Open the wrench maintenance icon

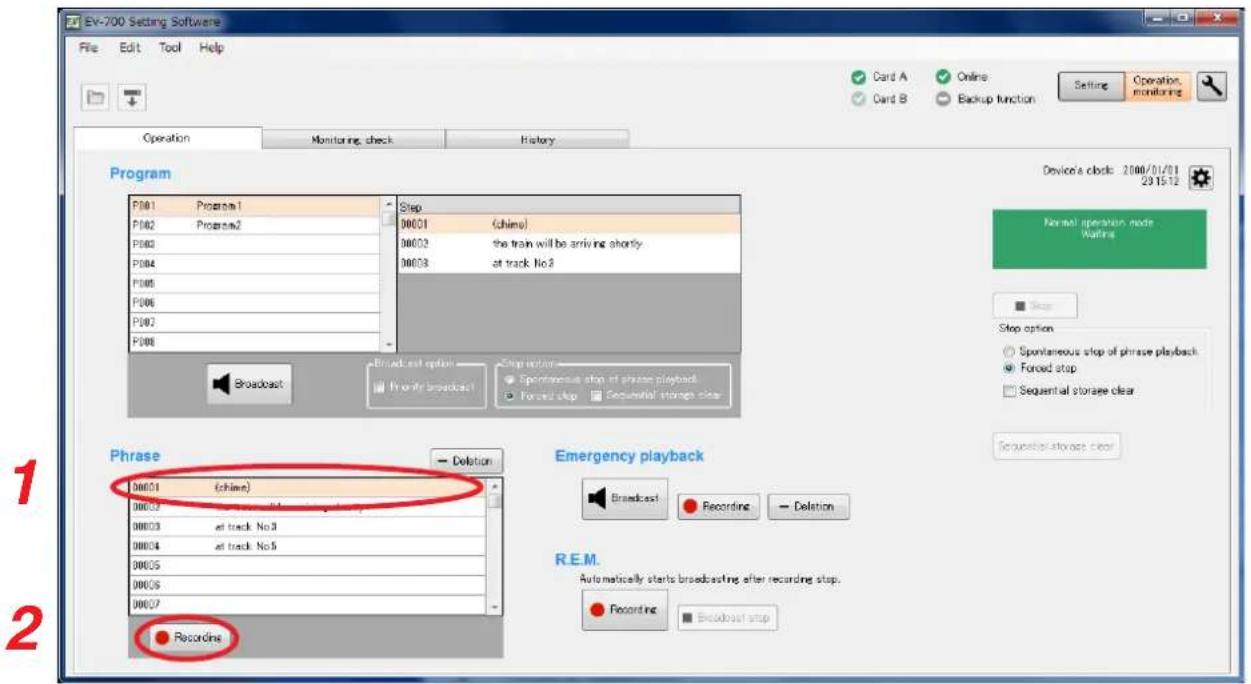pyautogui.click(x=1212, y=88)
